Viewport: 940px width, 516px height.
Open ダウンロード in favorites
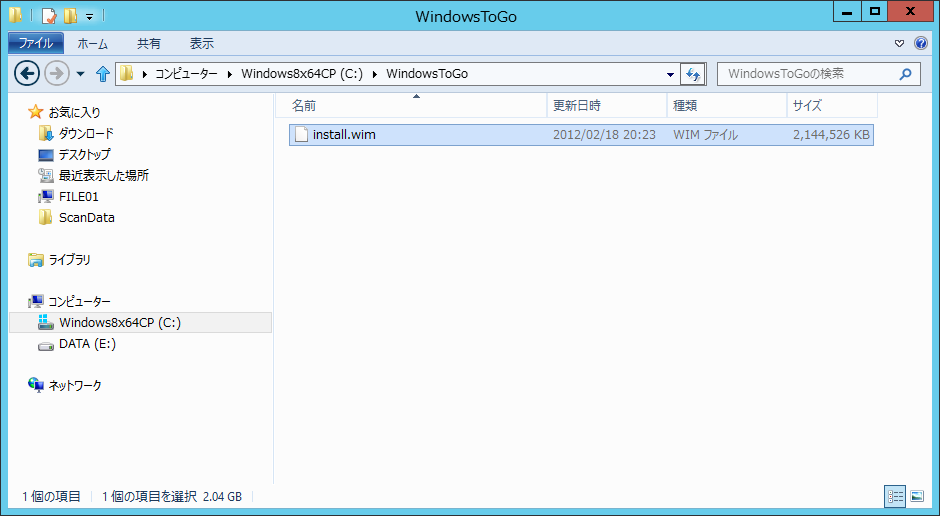86,133
